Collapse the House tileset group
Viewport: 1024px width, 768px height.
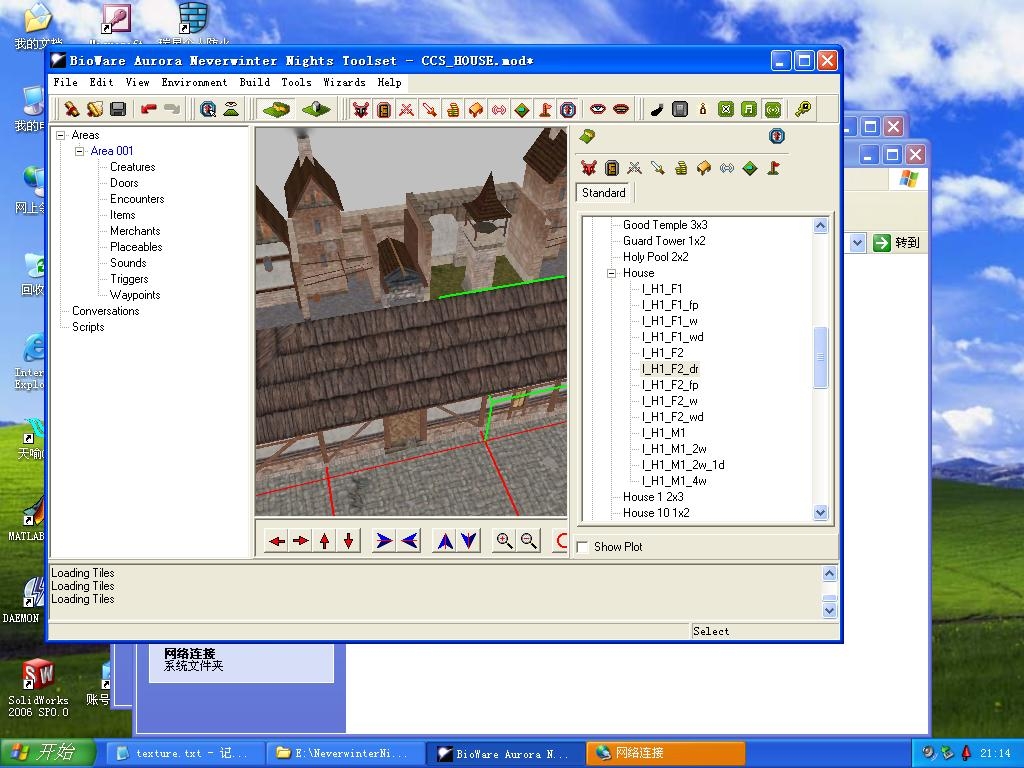coord(611,273)
